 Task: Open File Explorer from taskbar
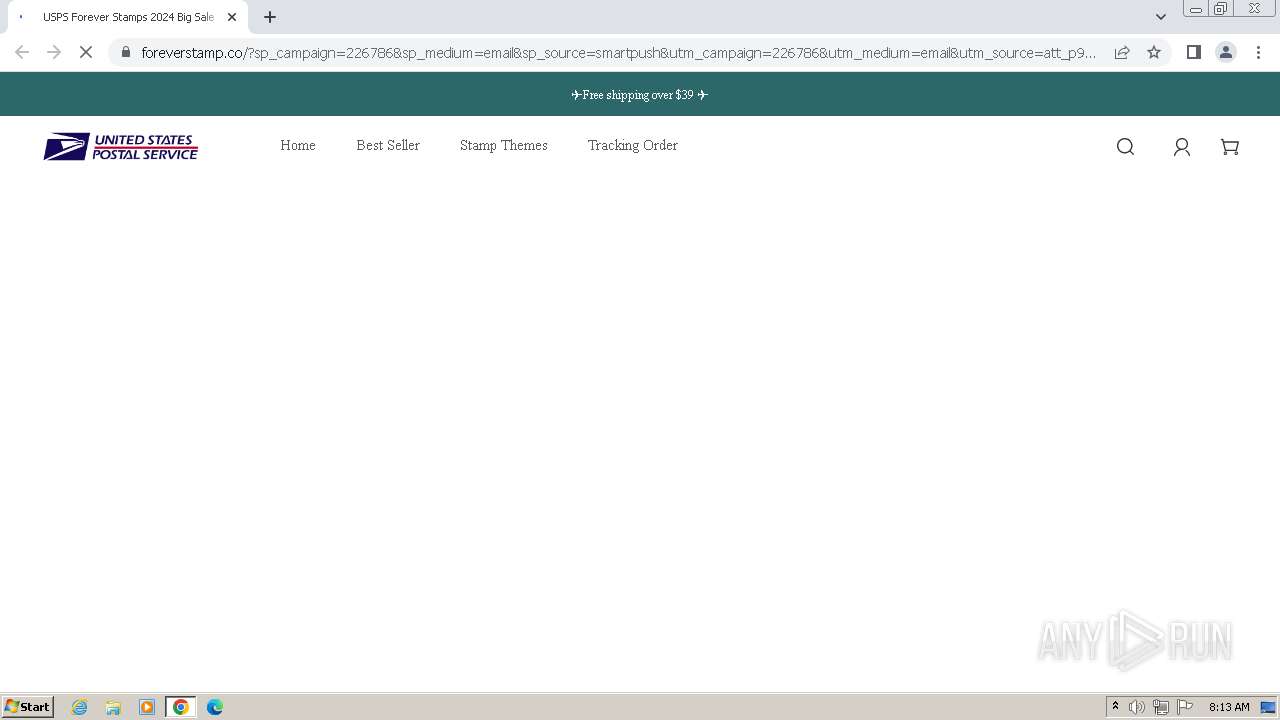(113, 707)
